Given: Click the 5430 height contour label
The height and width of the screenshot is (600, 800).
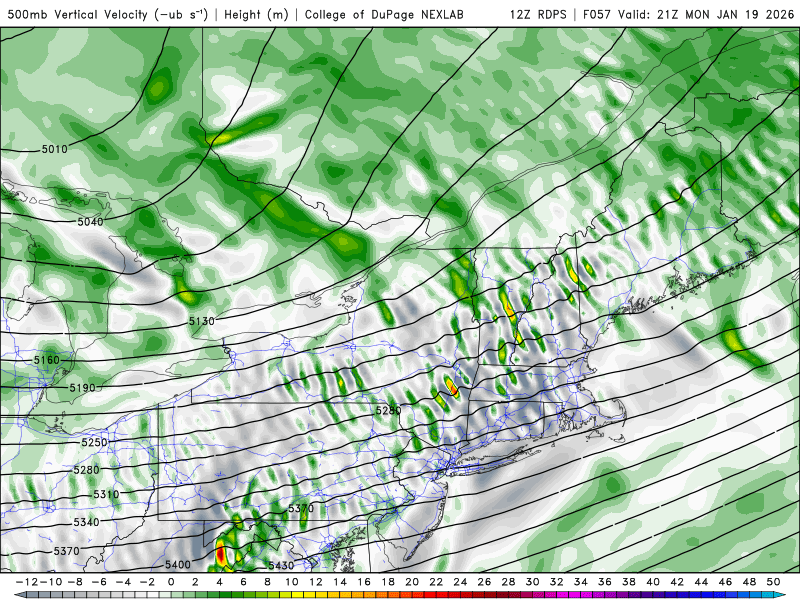Looking at the screenshot, I should 281,565.
